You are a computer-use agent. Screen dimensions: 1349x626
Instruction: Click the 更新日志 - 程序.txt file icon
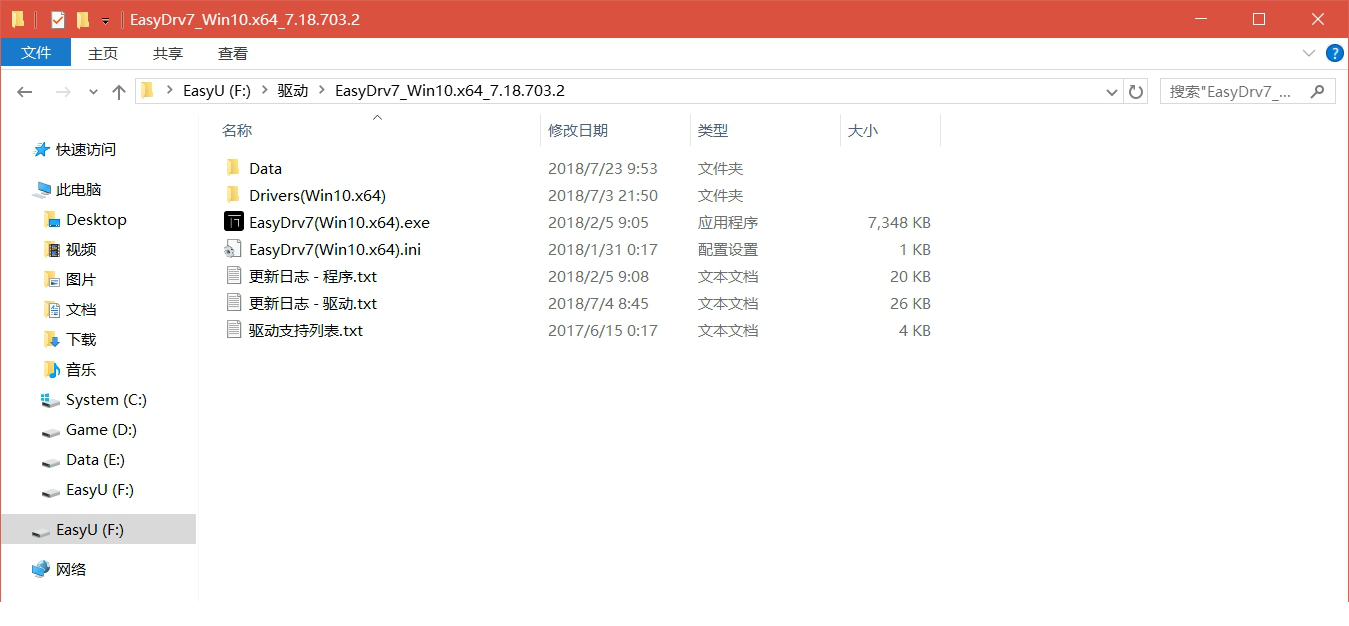234,276
